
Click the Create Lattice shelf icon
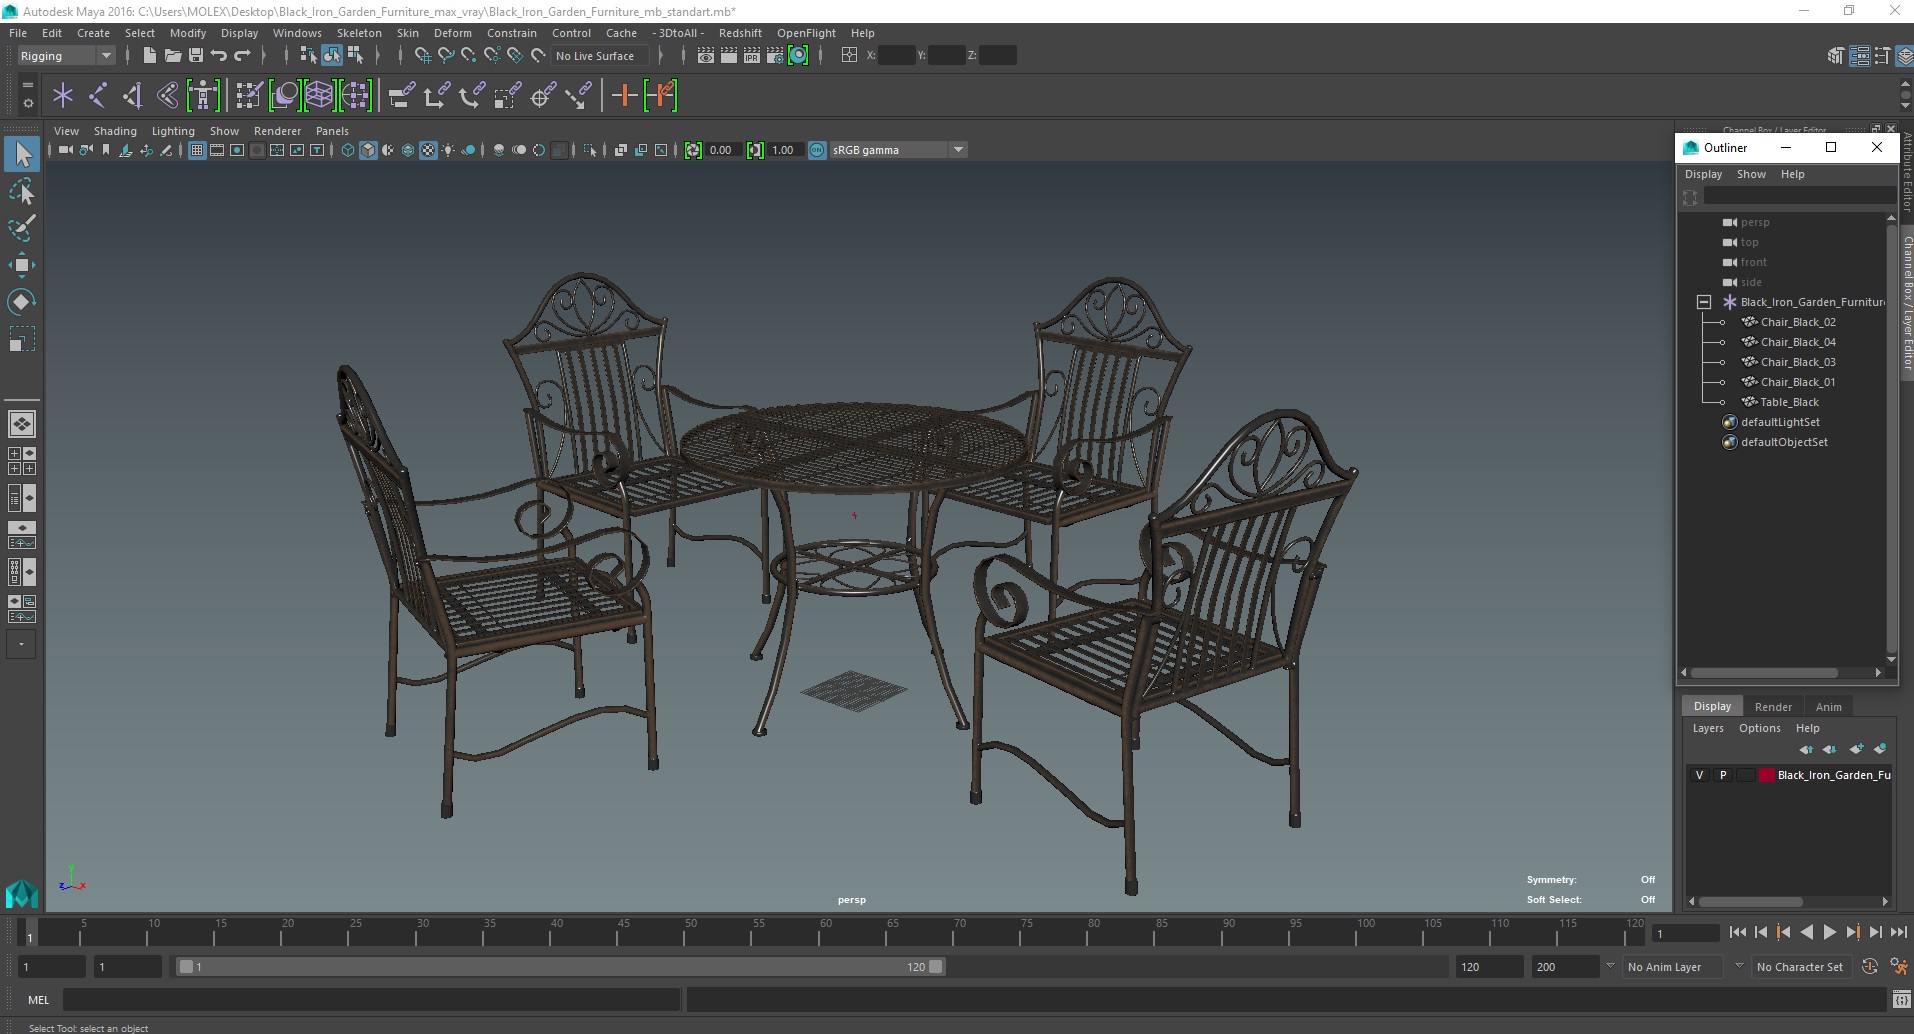pyautogui.click(x=320, y=96)
